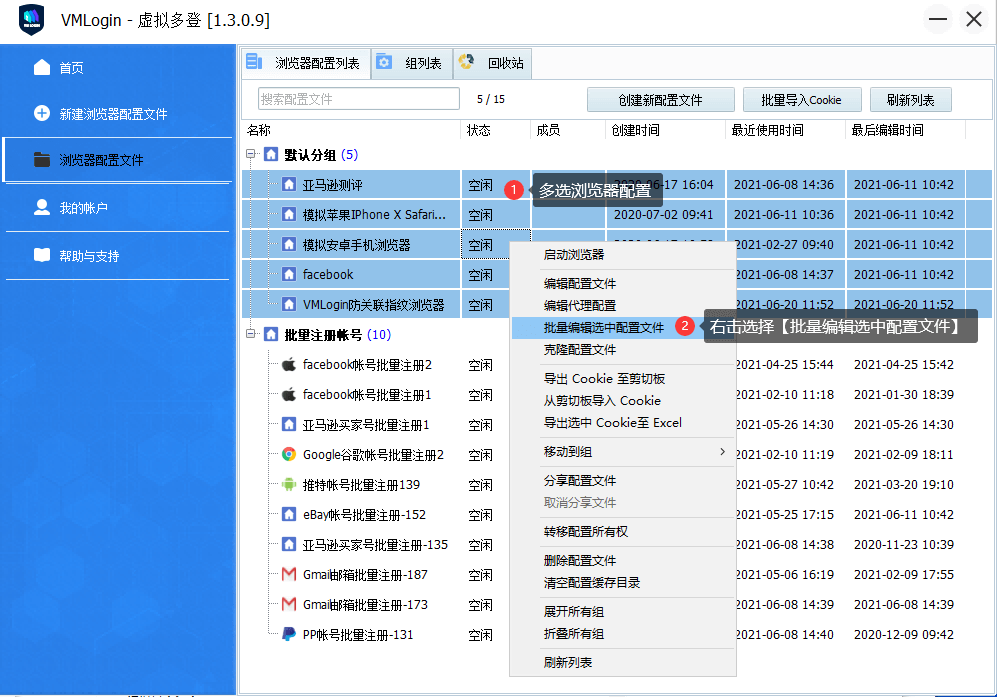Screen dimensions: 997x697
Task: Collapse the 默认分组 tree group
Action: [x=251, y=154]
